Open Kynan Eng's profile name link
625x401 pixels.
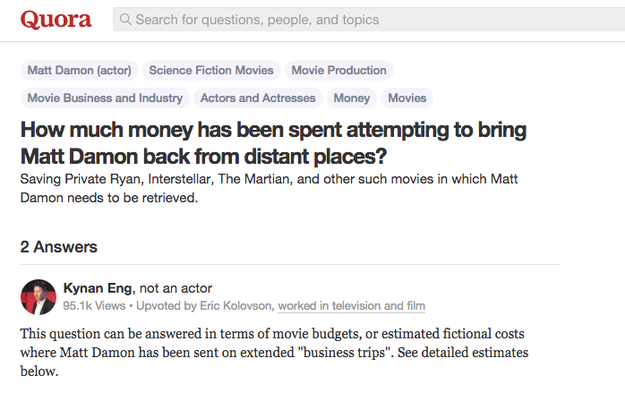point(97,288)
